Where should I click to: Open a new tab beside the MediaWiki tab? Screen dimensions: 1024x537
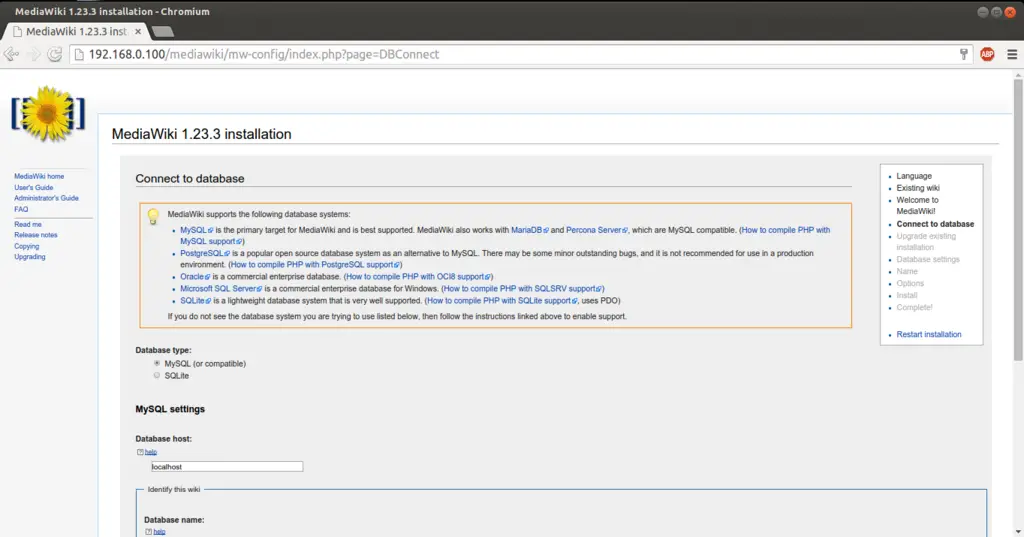pos(162,31)
